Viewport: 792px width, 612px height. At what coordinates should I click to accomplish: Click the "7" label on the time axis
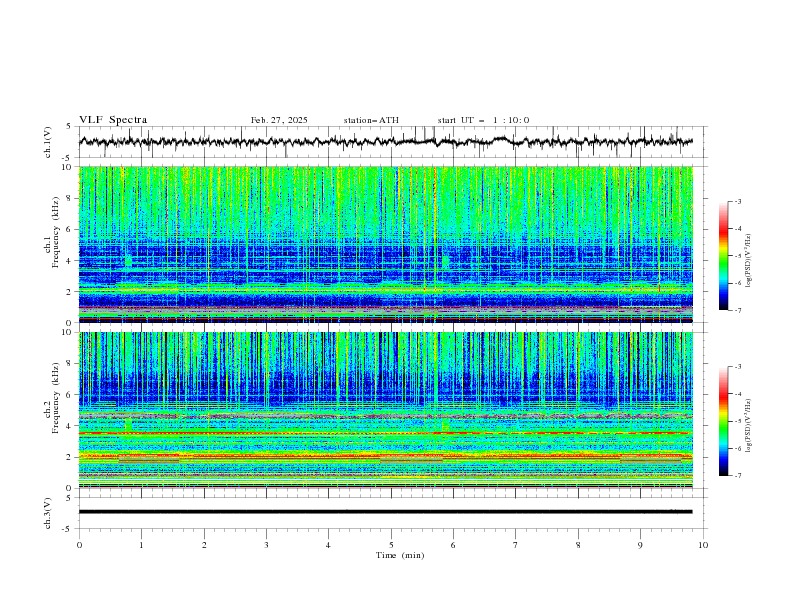(x=516, y=545)
